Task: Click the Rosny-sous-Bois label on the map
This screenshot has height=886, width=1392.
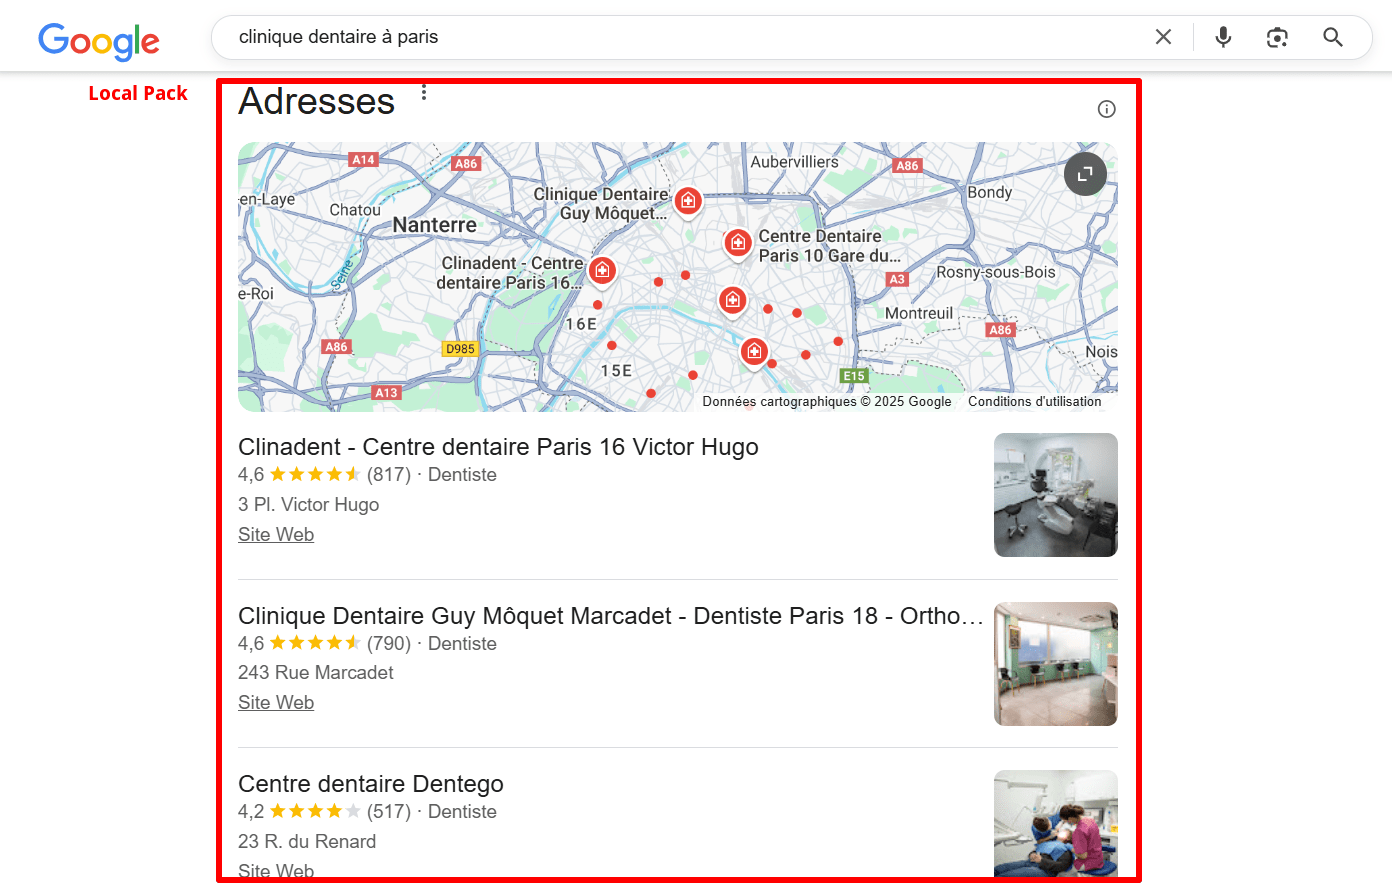Action: click(996, 272)
